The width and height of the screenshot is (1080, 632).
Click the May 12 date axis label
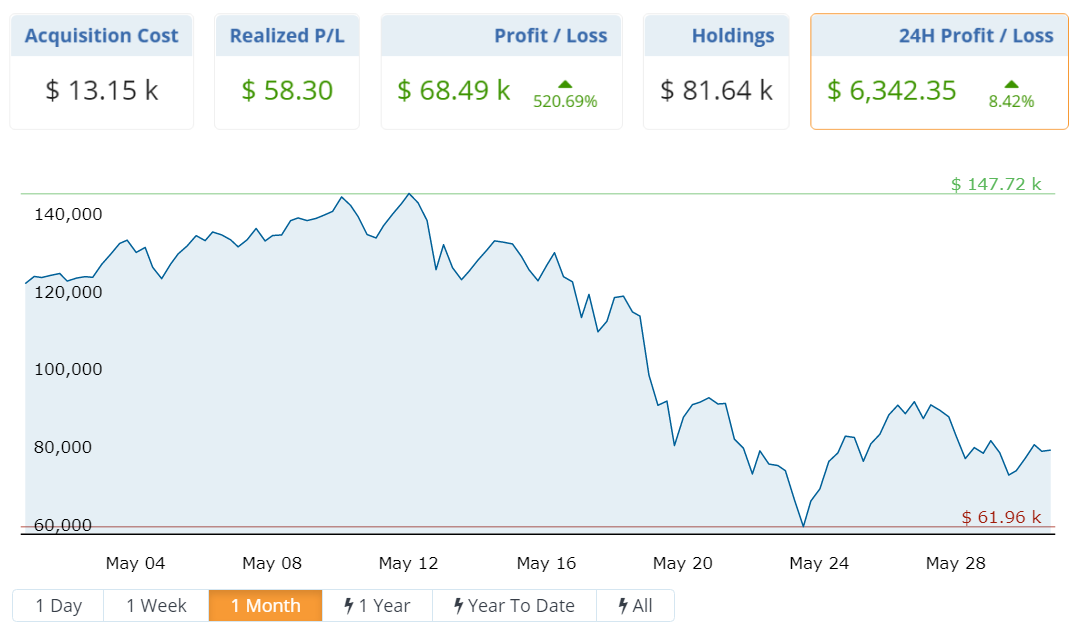(408, 563)
